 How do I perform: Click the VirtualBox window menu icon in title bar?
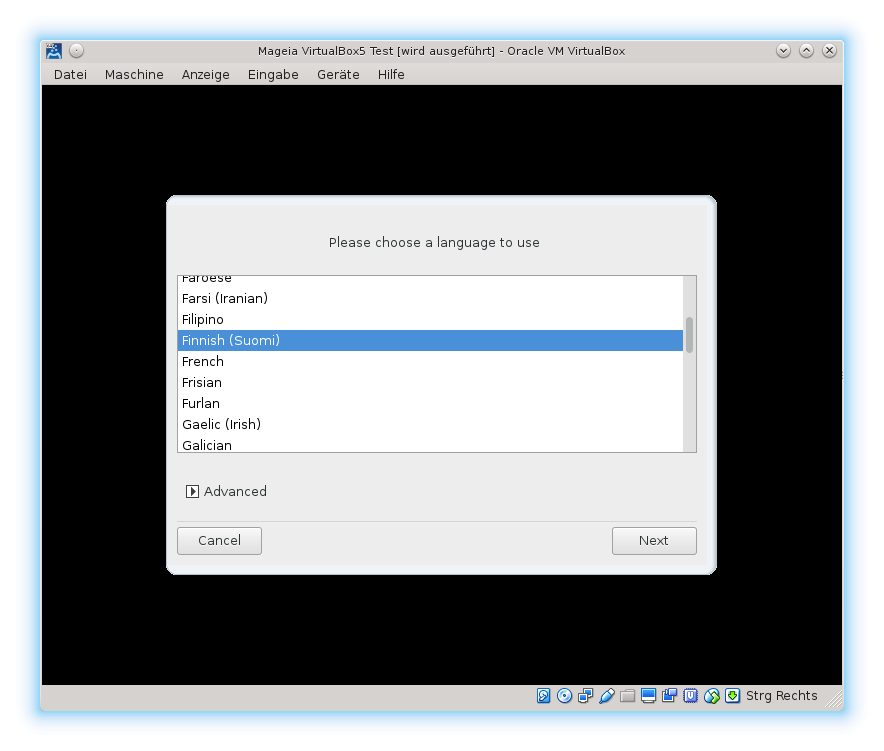(x=54, y=51)
